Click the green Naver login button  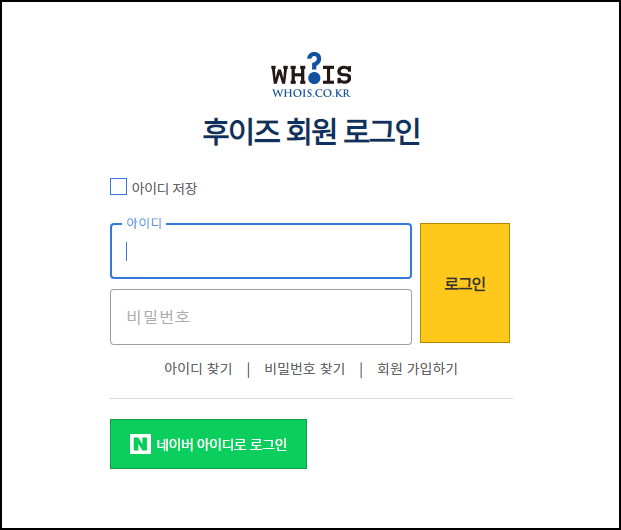(208, 444)
